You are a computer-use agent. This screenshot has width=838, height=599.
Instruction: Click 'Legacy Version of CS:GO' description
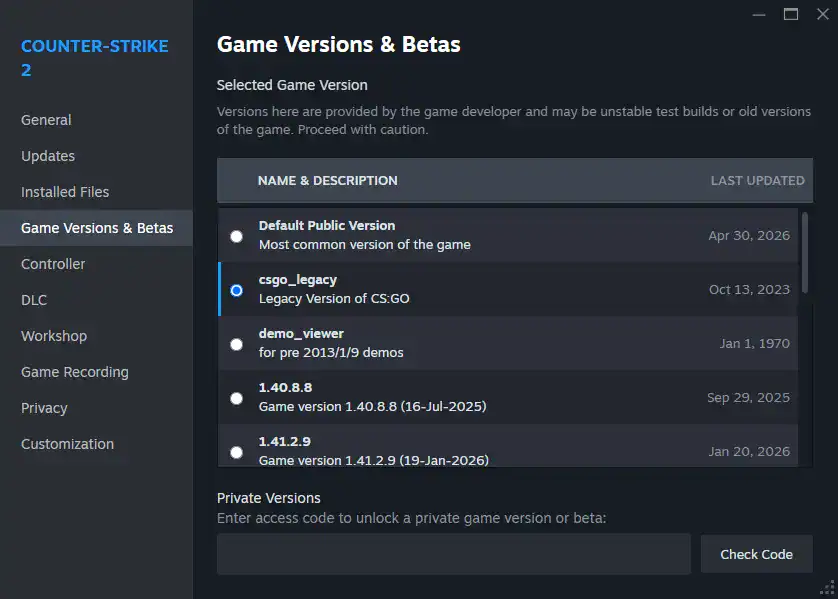pos(334,299)
